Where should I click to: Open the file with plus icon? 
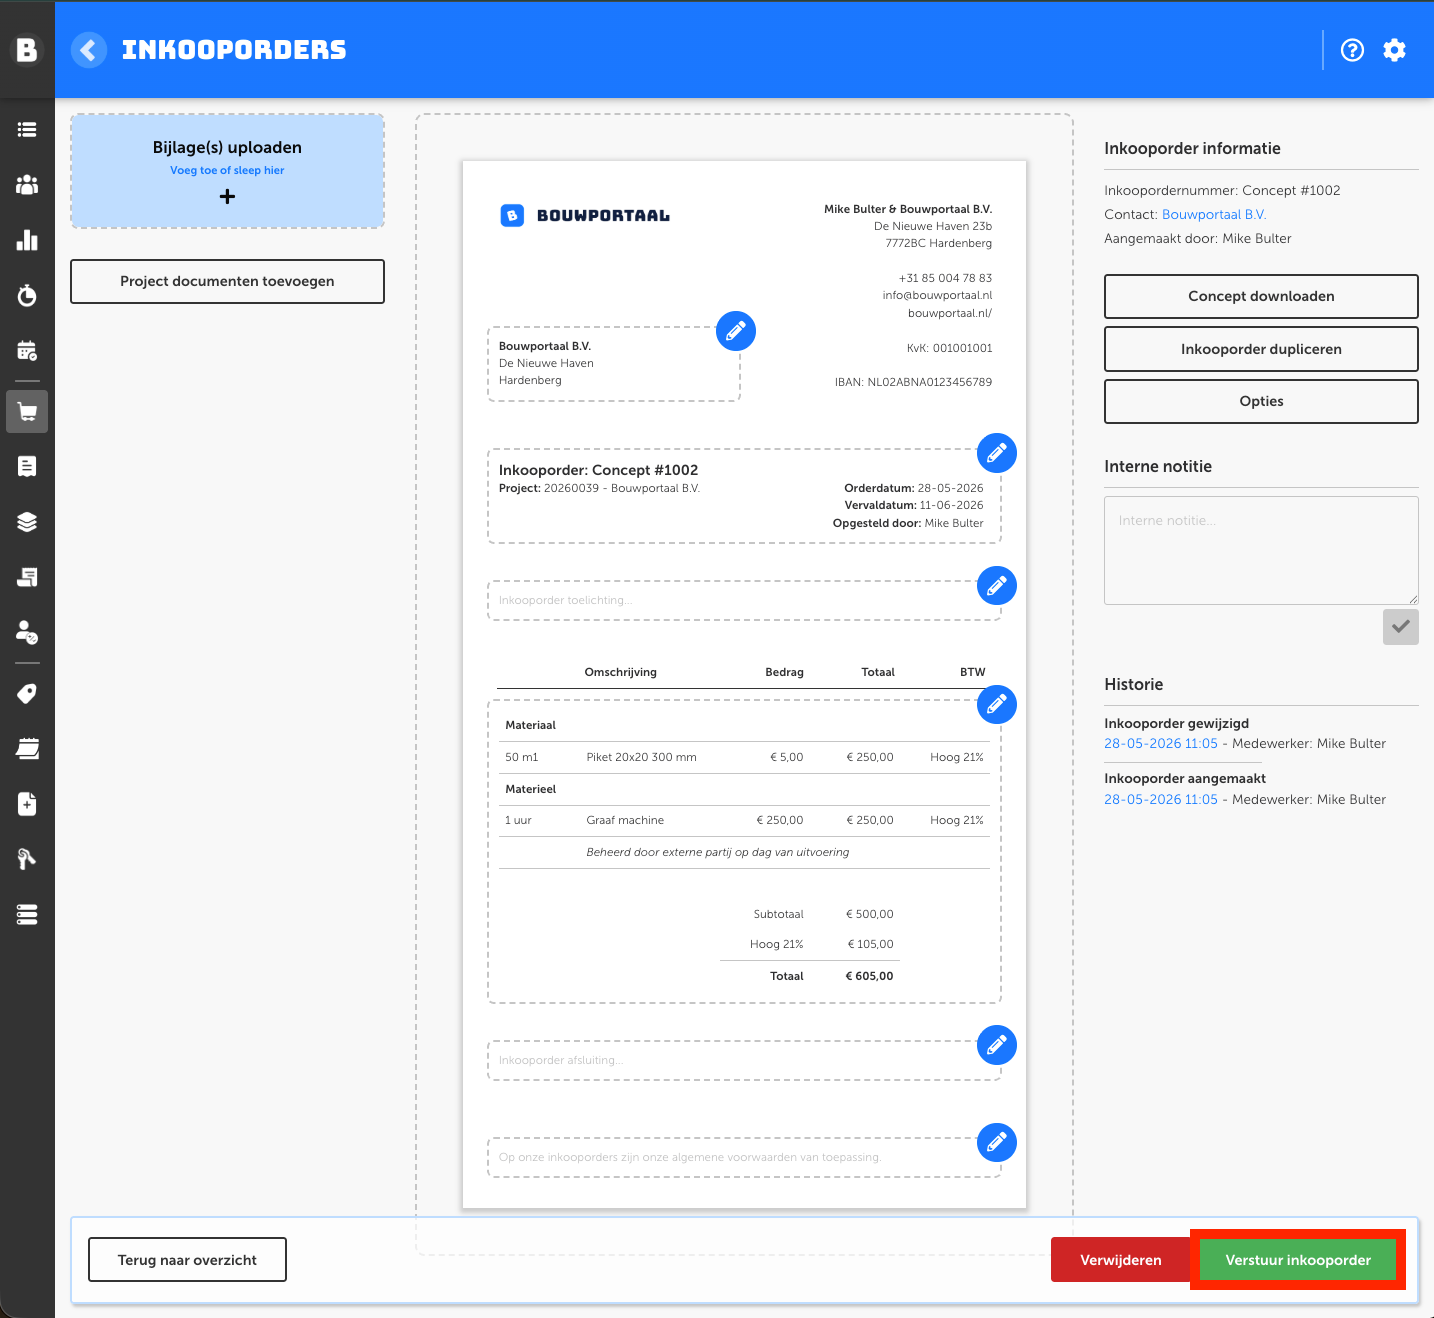point(27,804)
